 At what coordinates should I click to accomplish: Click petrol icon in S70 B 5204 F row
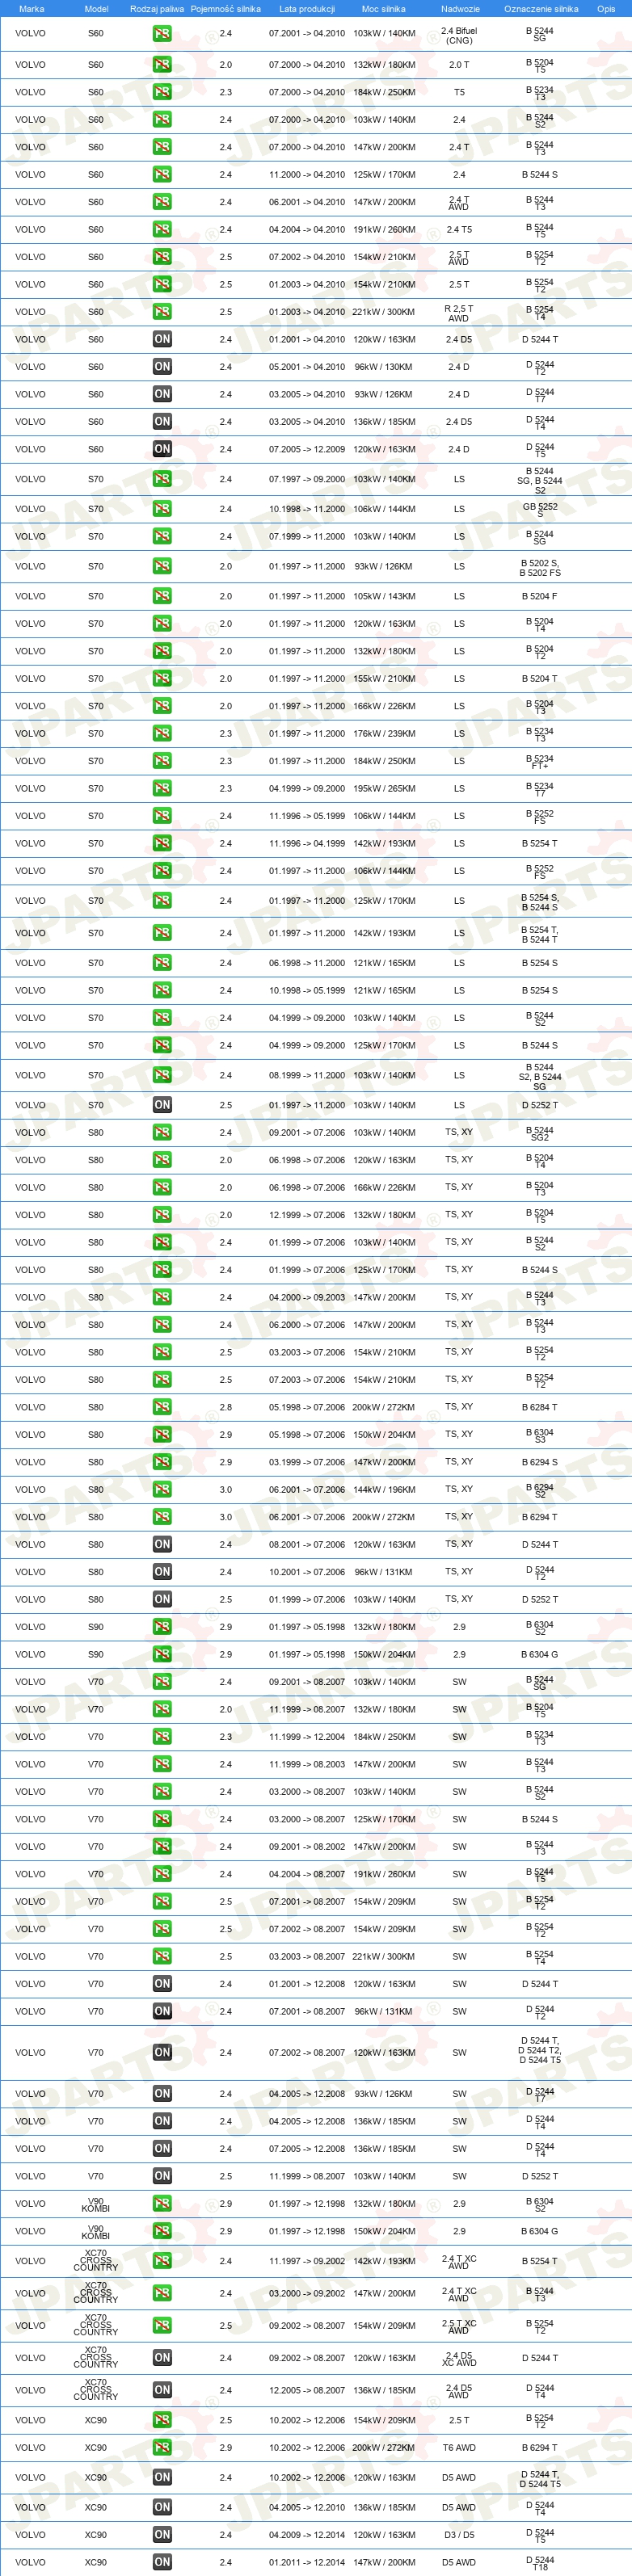coord(162,597)
